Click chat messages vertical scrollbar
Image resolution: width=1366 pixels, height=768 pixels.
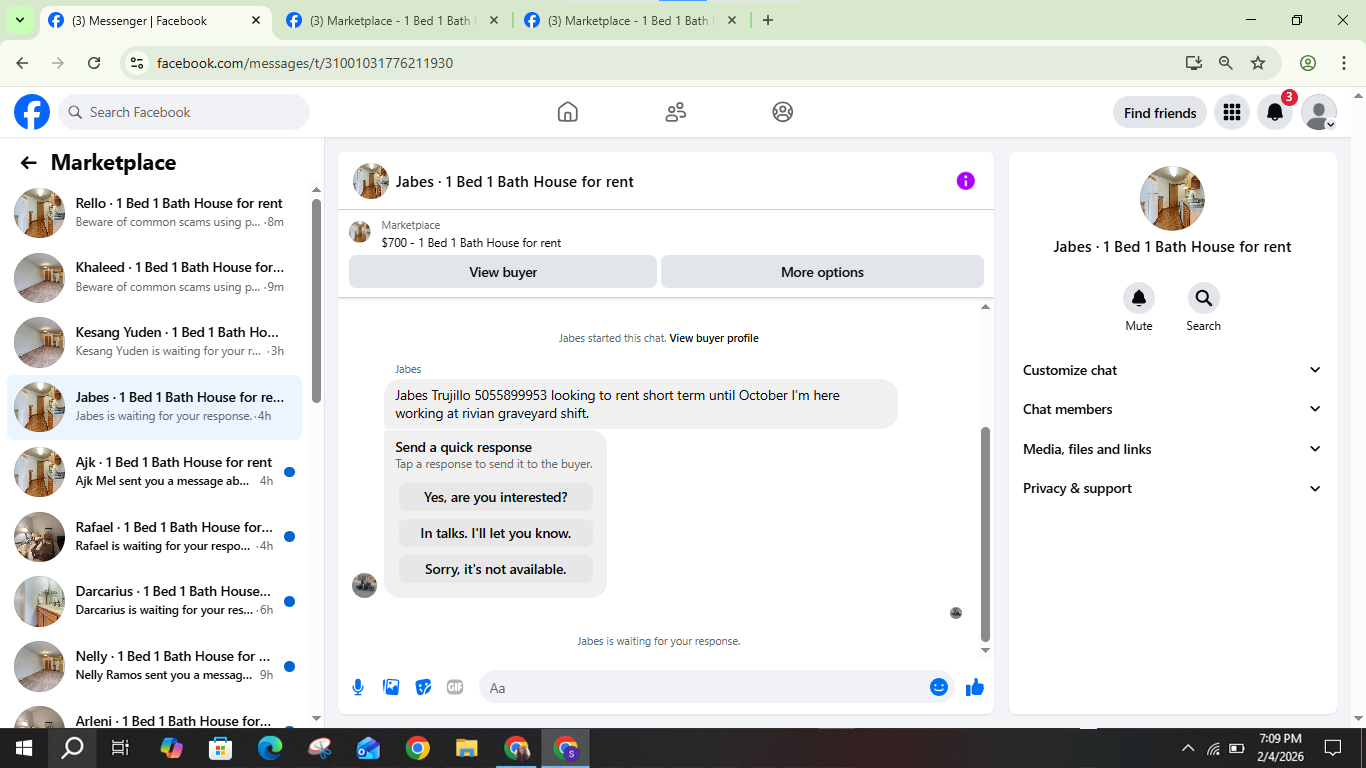coord(985,534)
